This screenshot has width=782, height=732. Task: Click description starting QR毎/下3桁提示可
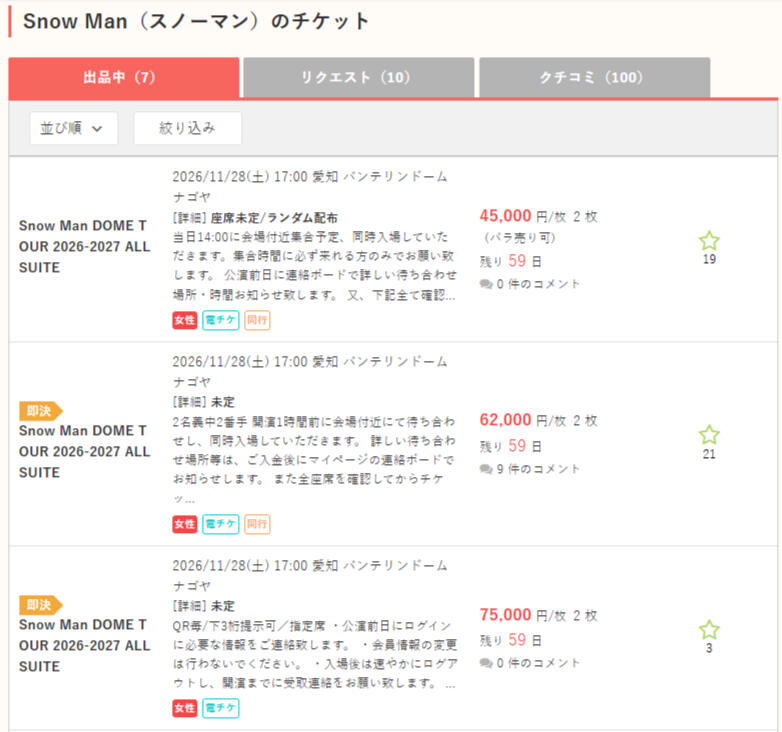tap(314, 654)
